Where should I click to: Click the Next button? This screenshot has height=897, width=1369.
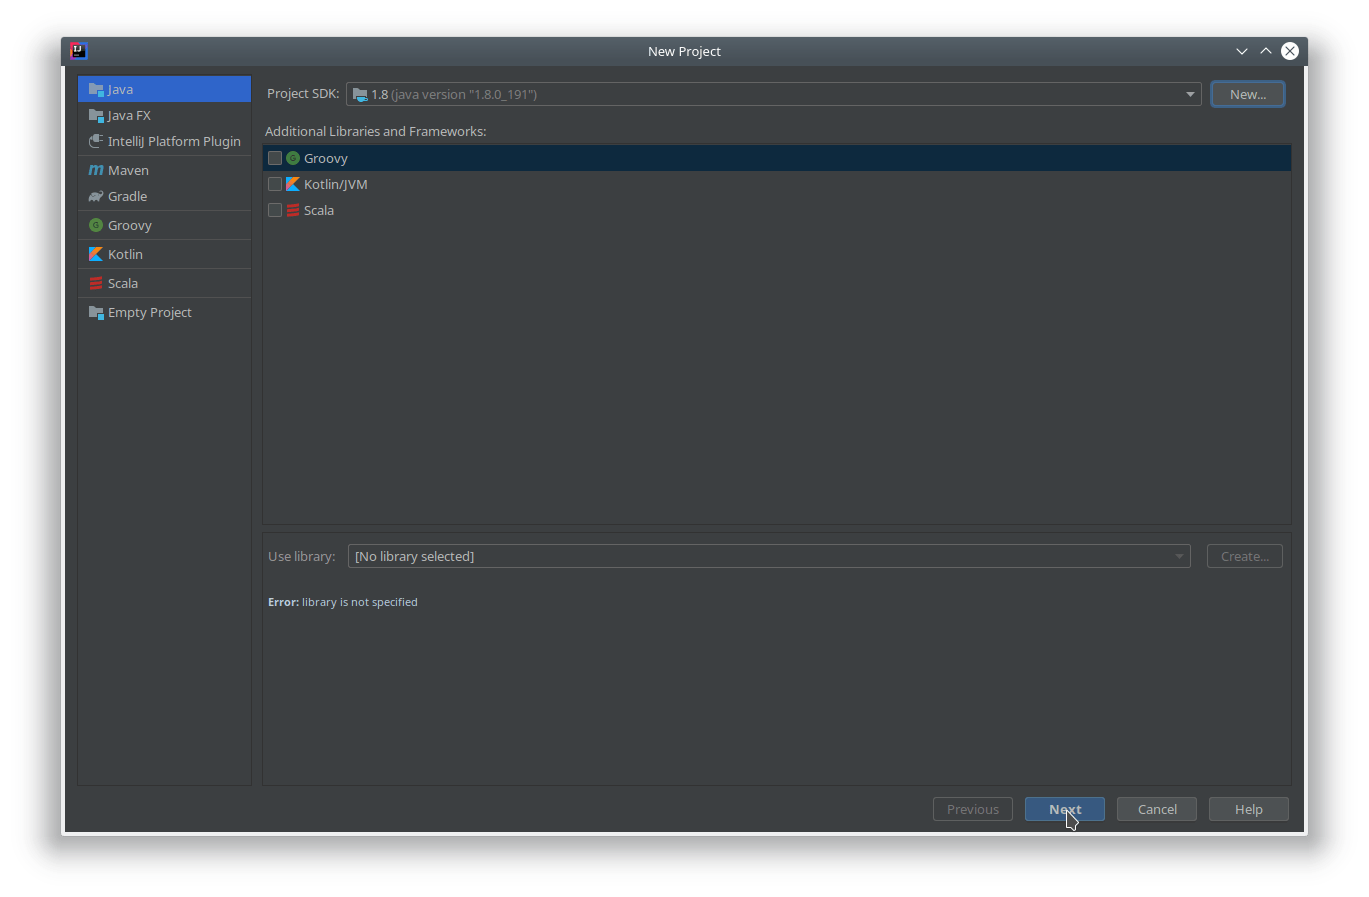[1065, 809]
